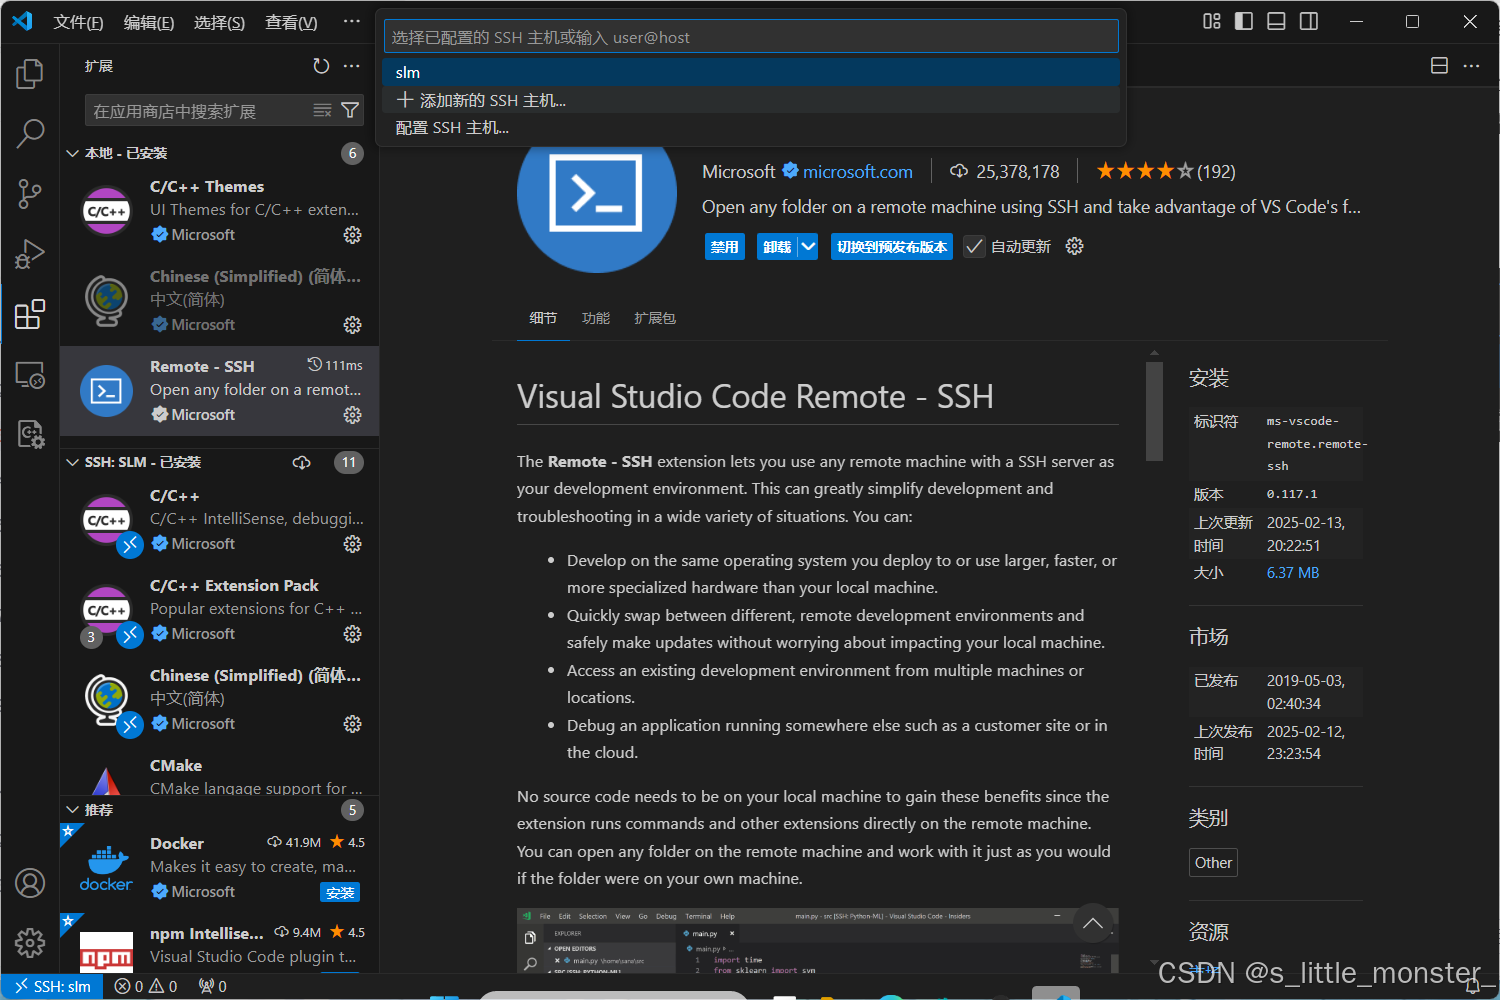
Task: Choose configure SSH hosts option
Action: (x=751, y=127)
